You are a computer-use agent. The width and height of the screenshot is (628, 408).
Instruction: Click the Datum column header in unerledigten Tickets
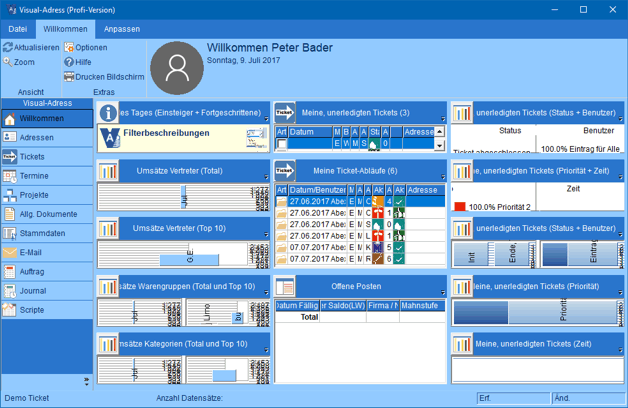tap(310, 132)
